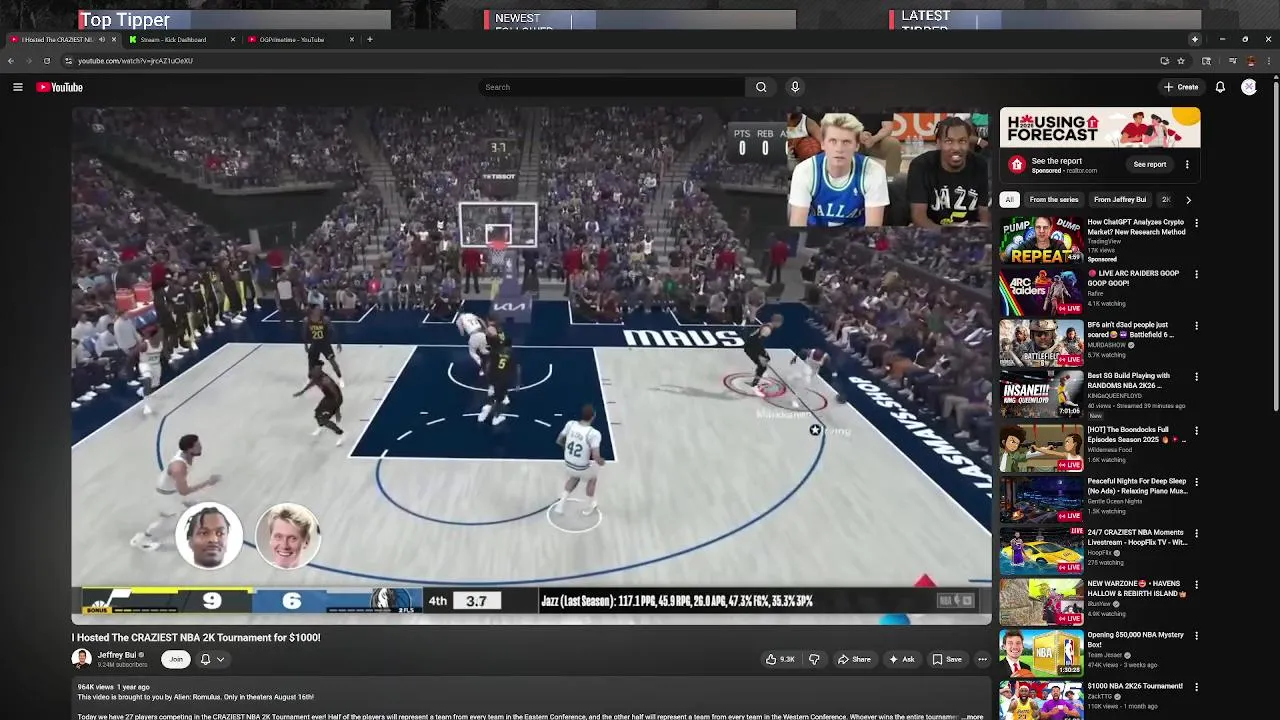The width and height of the screenshot is (1280, 720).
Task: Focus the YouTube search box
Action: 612,87
